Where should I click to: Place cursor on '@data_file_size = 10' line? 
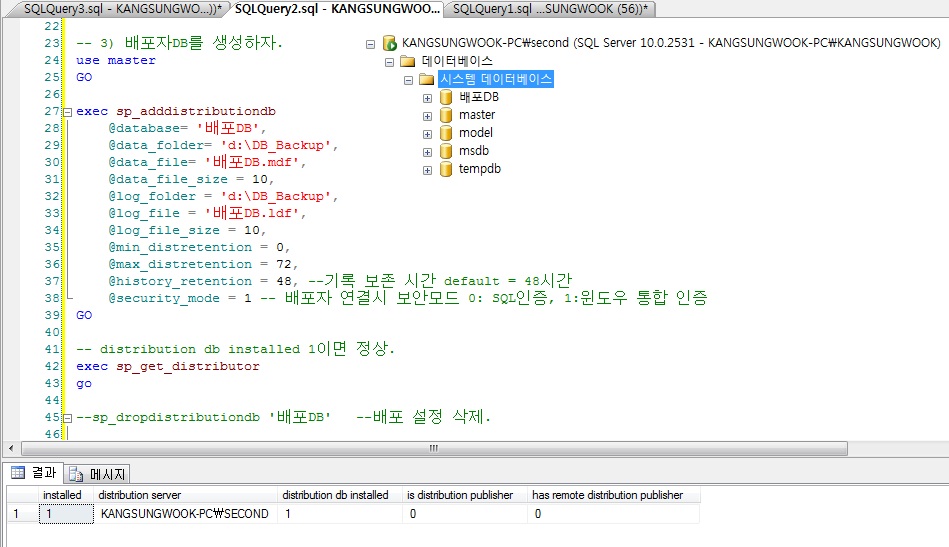point(191,180)
